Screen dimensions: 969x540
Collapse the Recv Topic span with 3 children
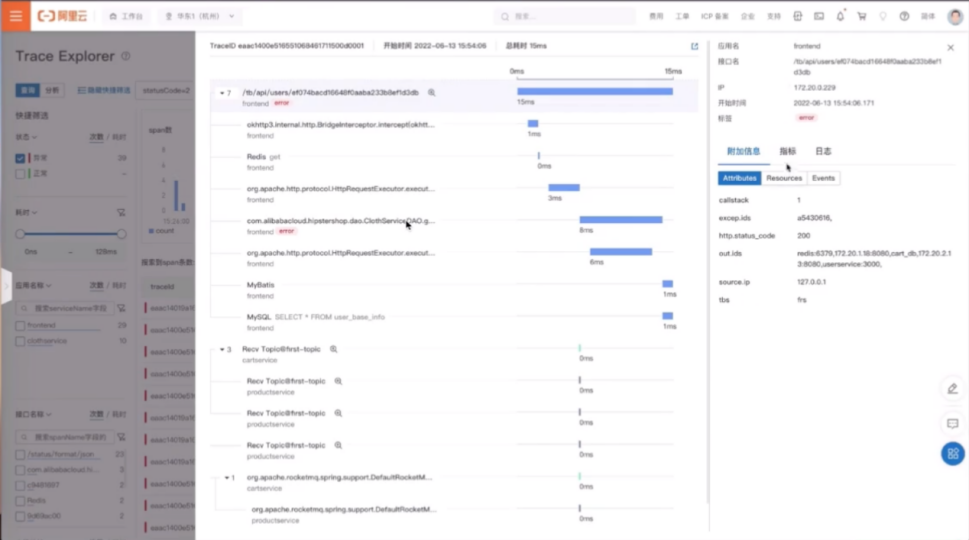221,350
